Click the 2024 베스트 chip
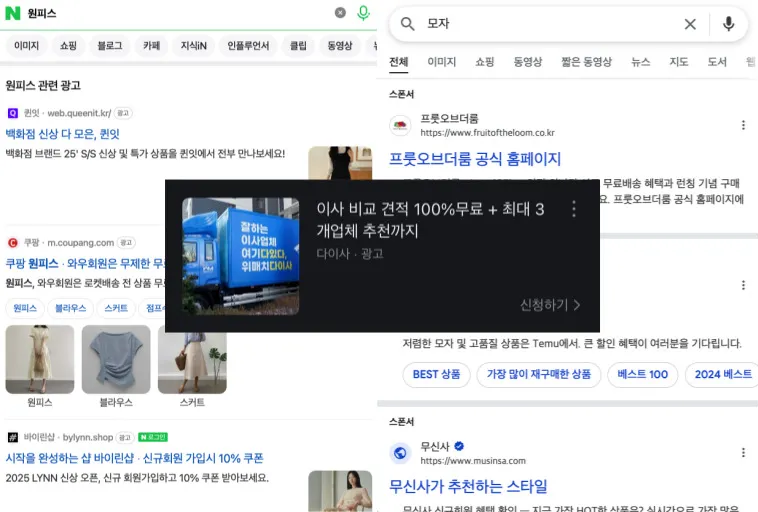Image resolution: width=758 pixels, height=512 pixels. point(723,375)
